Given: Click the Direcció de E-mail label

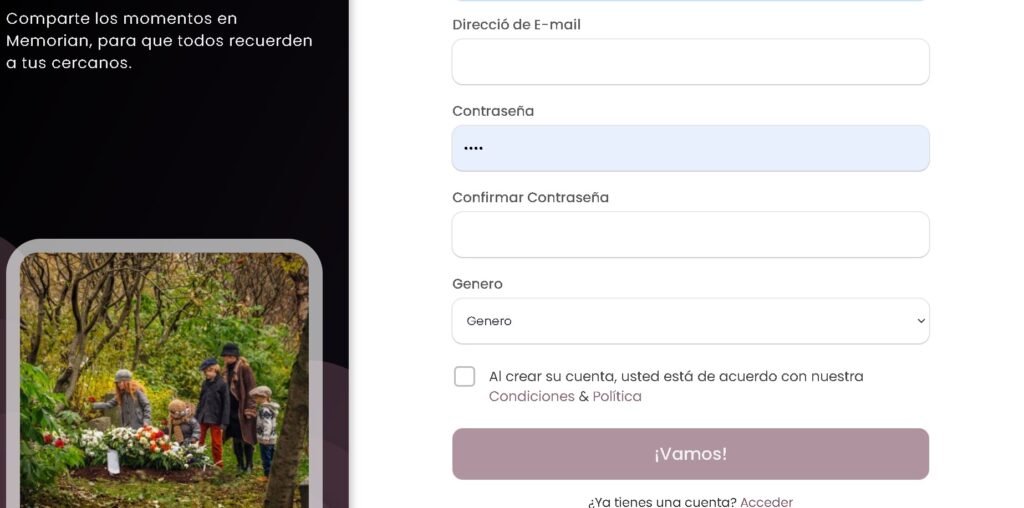Looking at the screenshot, I should pos(516,25).
